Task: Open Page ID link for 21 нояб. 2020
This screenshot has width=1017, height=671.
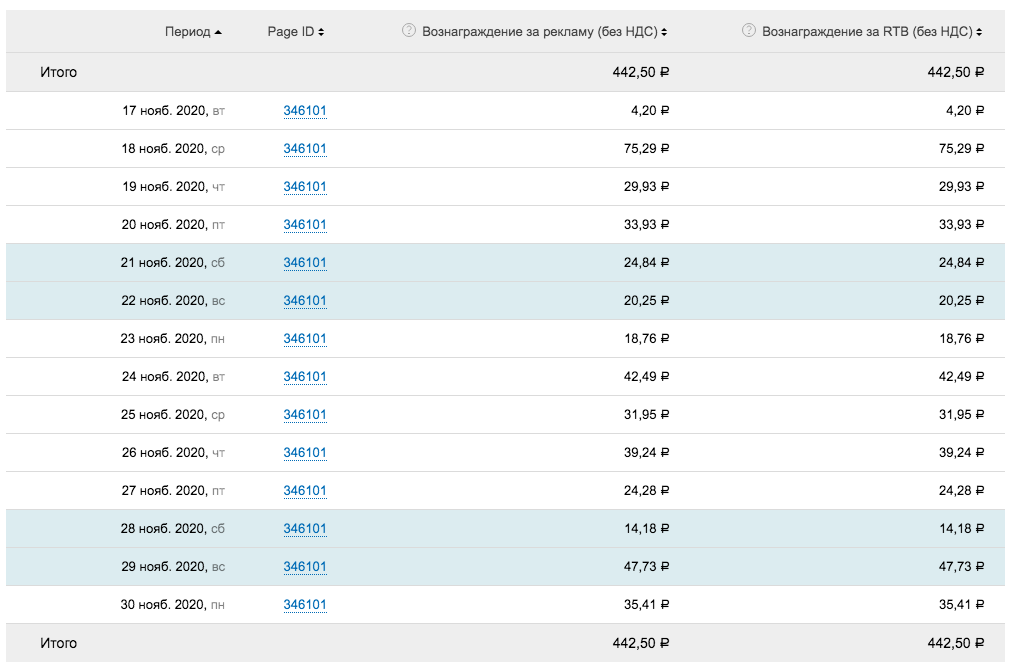Action: point(305,263)
